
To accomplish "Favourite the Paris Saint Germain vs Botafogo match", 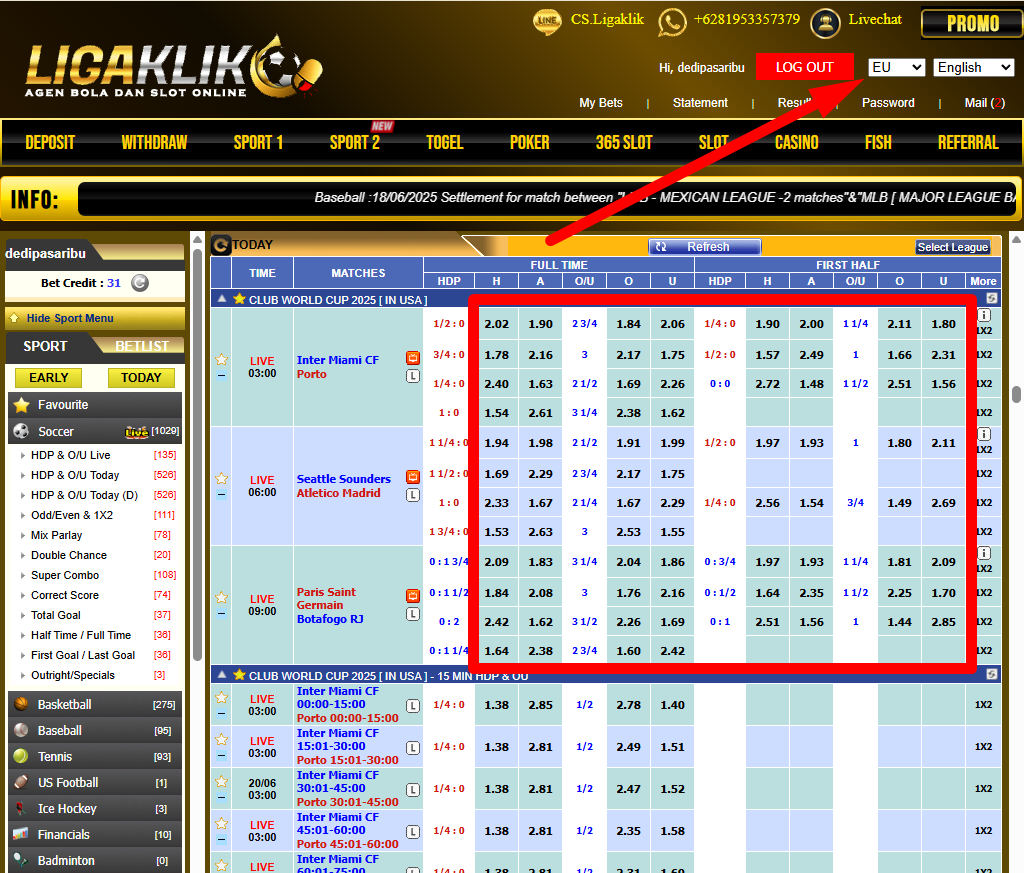I will (221, 597).
